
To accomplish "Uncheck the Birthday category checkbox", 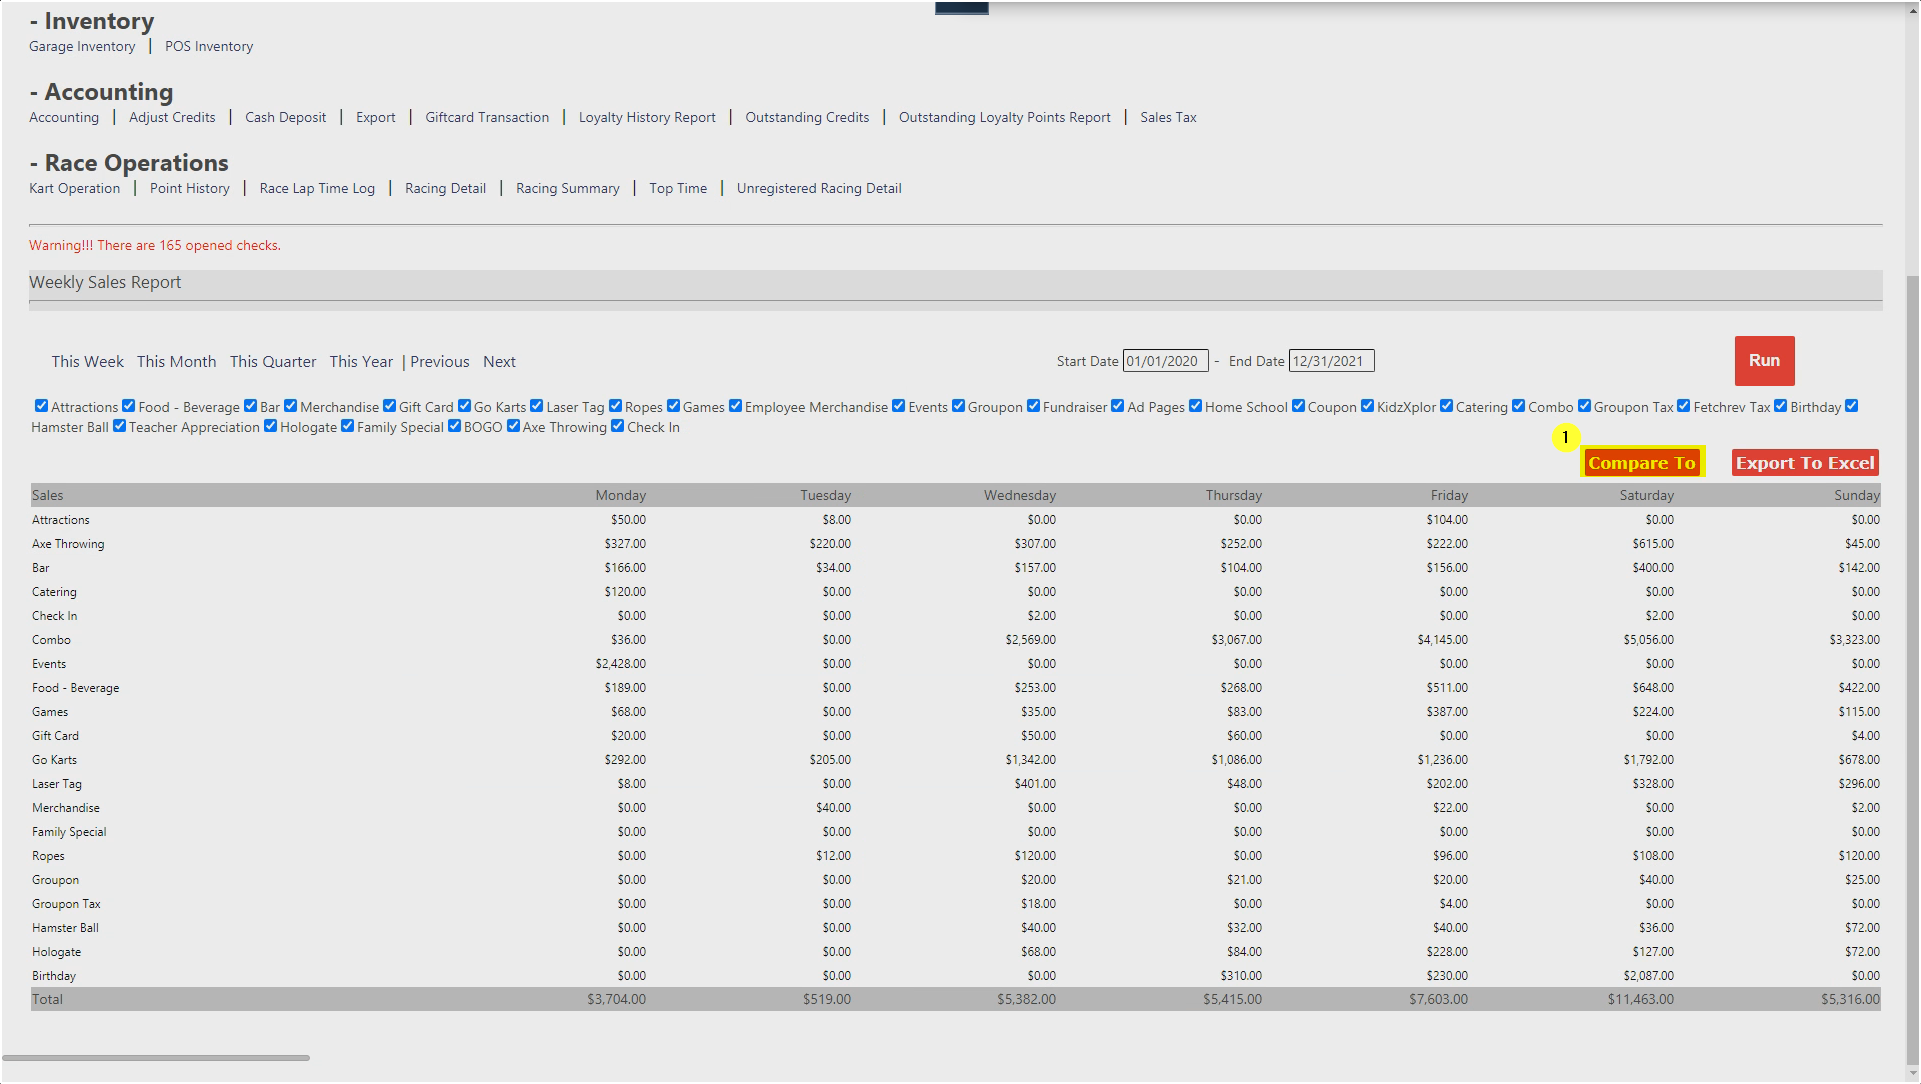I will click(1780, 406).
